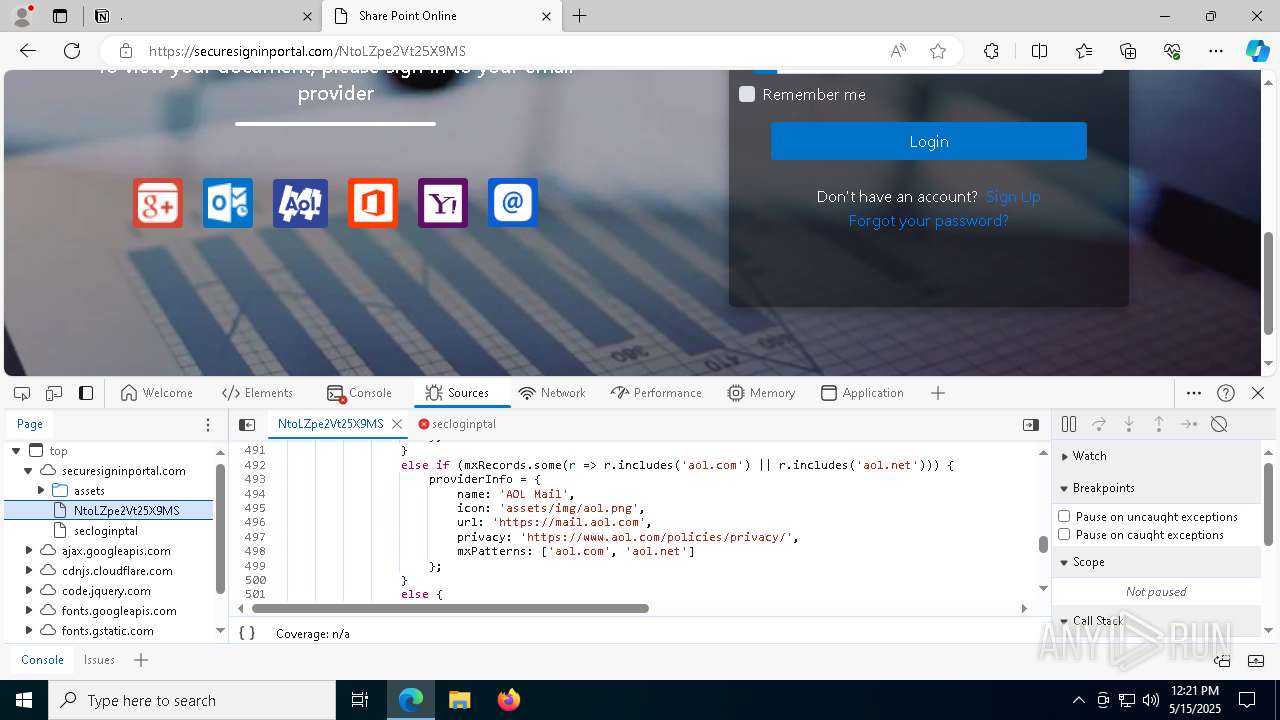
Task: Expand ajax.googleapis.com node
Action: click(x=28, y=551)
